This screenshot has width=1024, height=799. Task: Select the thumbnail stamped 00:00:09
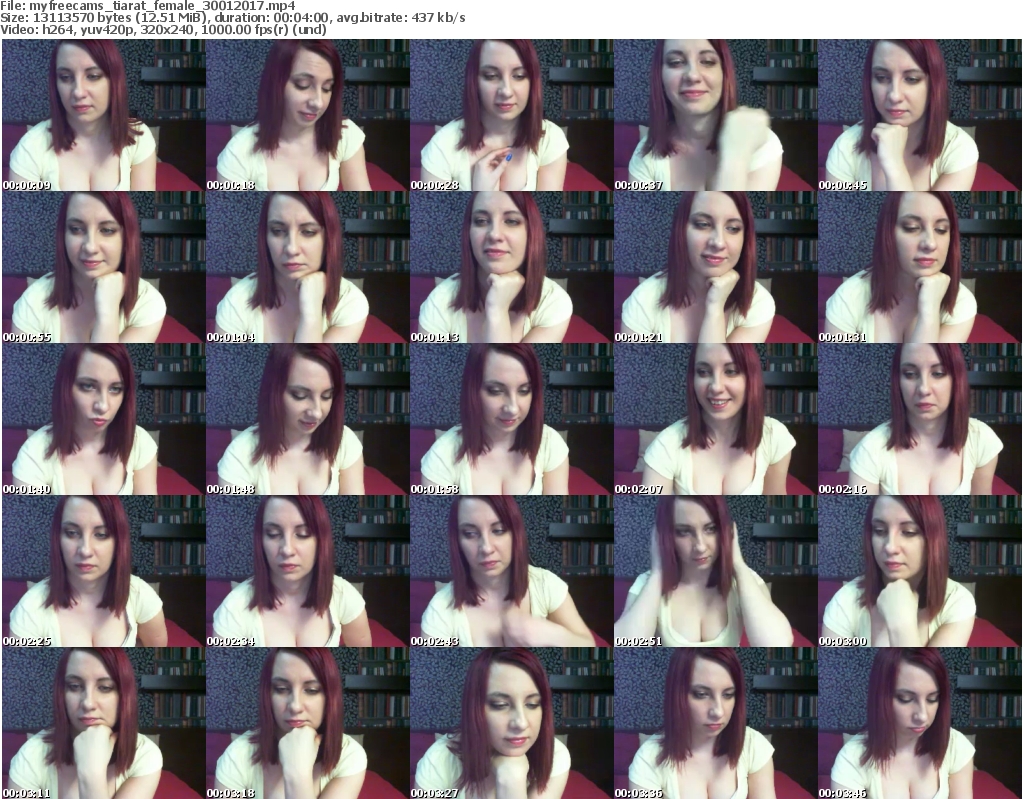click(x=103, y=115)
